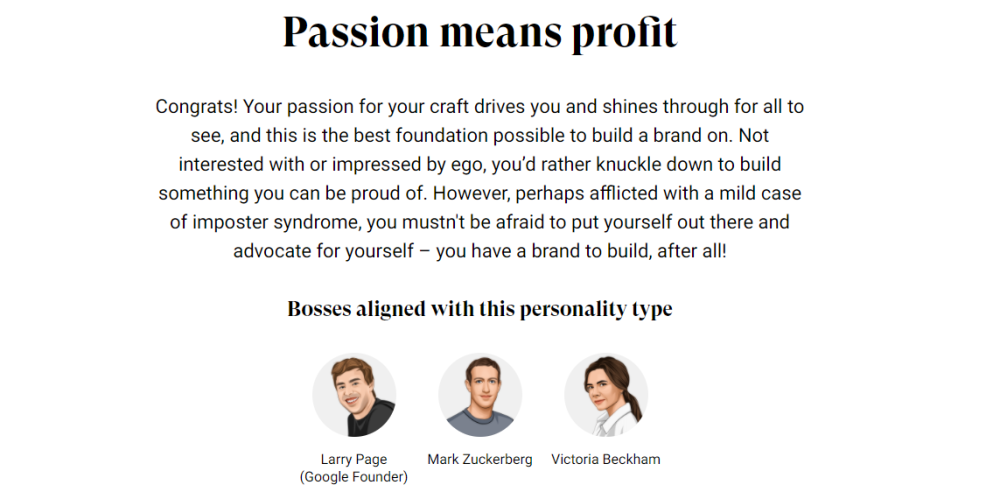
Task: Click the word 'Bosses' in the subheading
Action: click(x=319, y=308)
